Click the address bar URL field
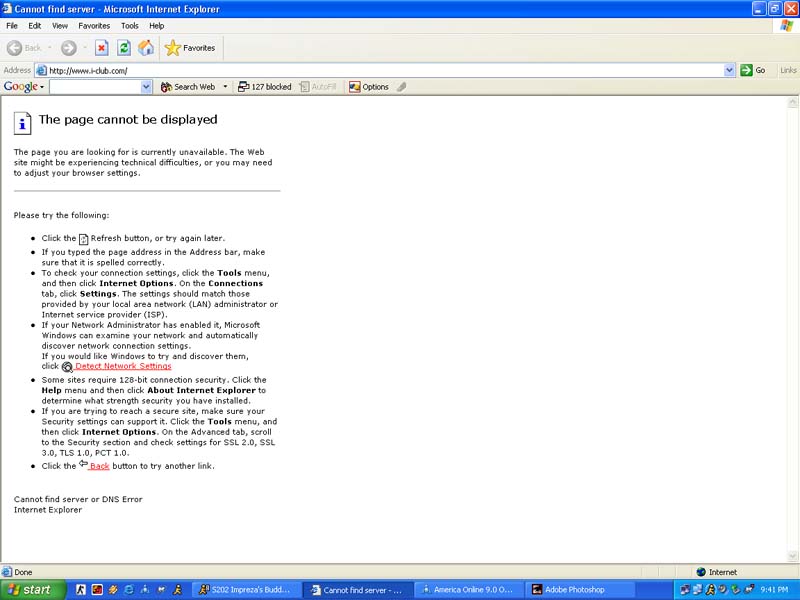Image resolution: width=800 pixels, height=600 pixels. (x=380, y=70)
